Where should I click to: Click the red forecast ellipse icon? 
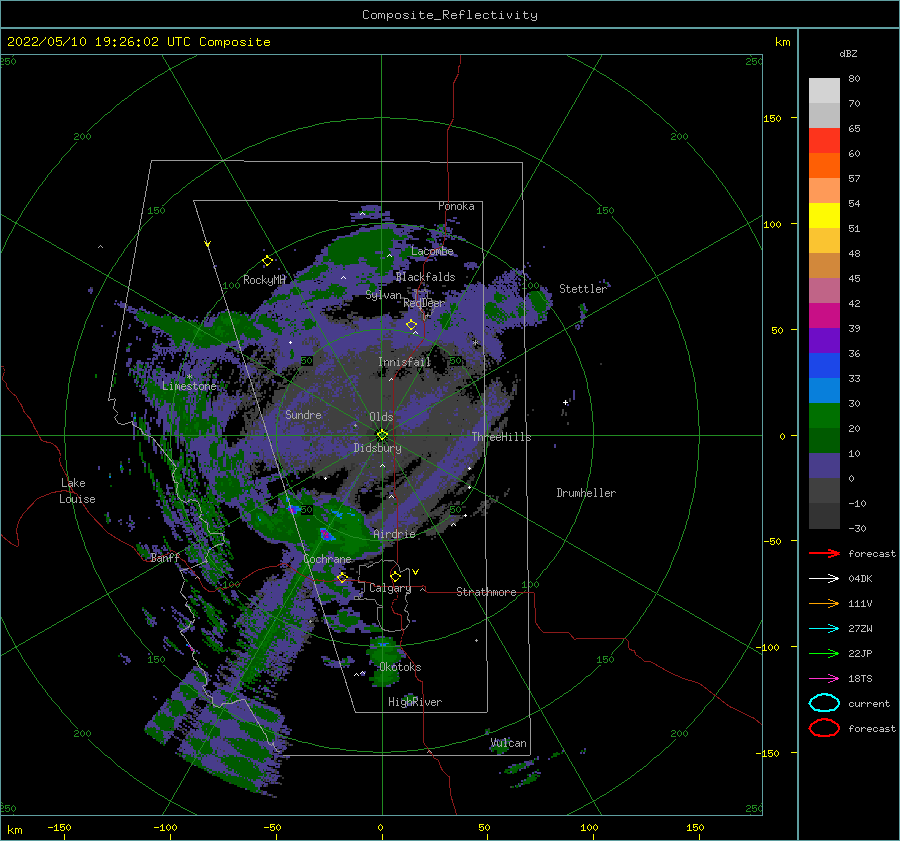click(824, 728)
